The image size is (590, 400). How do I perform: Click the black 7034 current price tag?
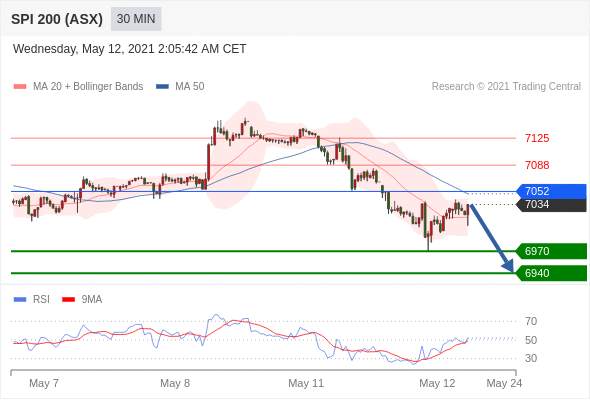pyautogui.click(x=551, y=205)
